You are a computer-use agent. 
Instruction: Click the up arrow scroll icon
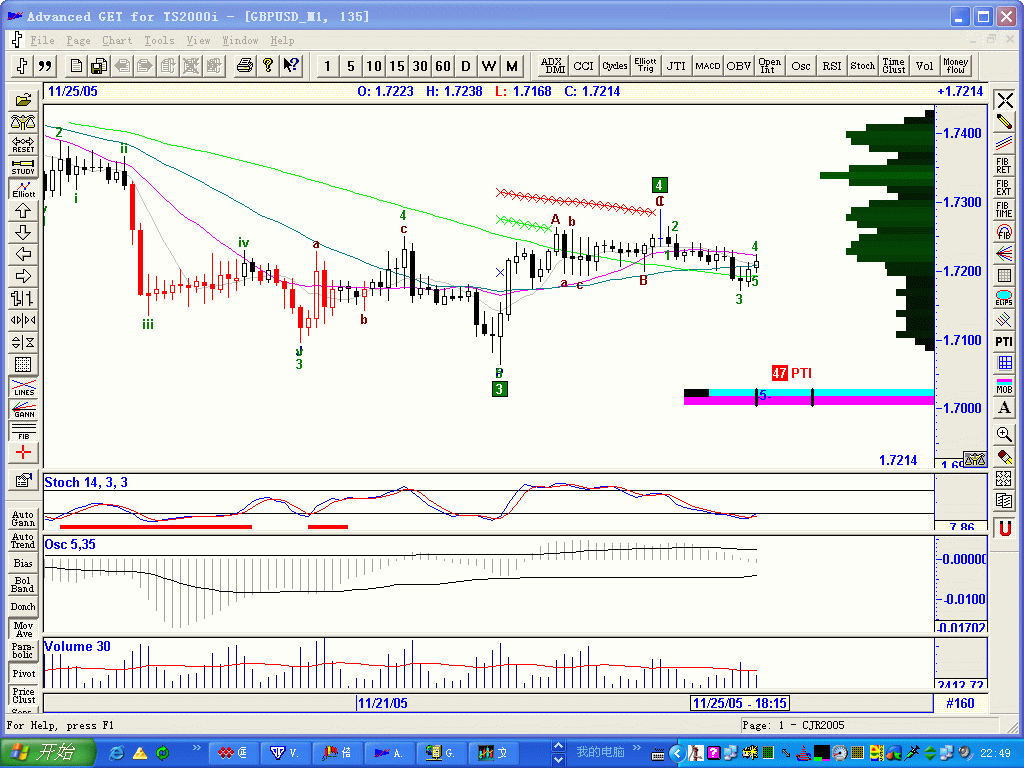click(23, 211)
